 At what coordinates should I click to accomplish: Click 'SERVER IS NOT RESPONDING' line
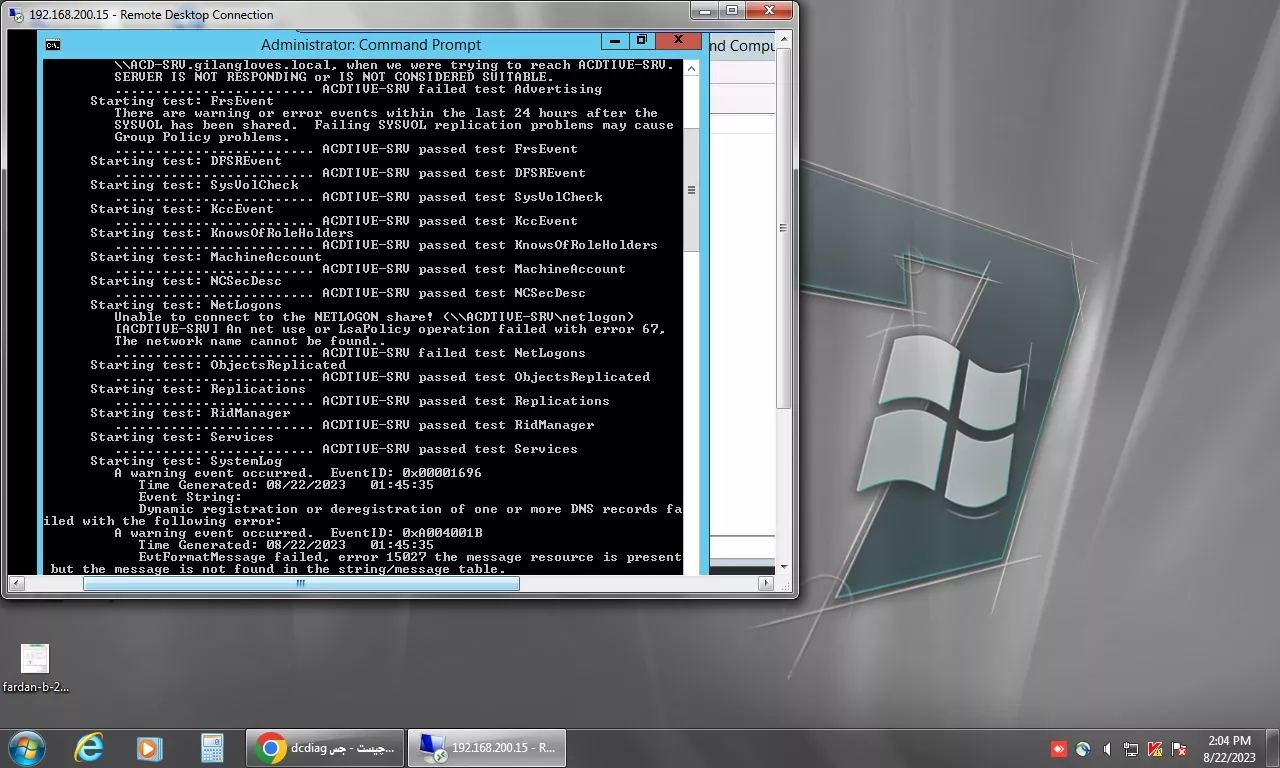(334, 77)
